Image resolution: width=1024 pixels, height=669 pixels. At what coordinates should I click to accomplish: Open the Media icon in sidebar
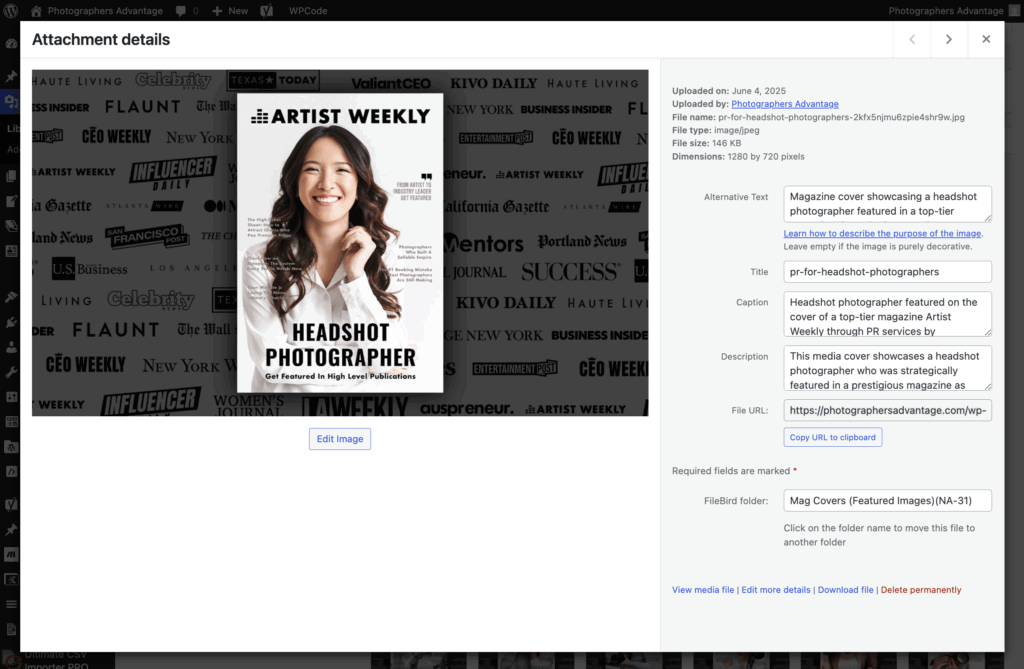pyautogui.click(x=11, y=101)
